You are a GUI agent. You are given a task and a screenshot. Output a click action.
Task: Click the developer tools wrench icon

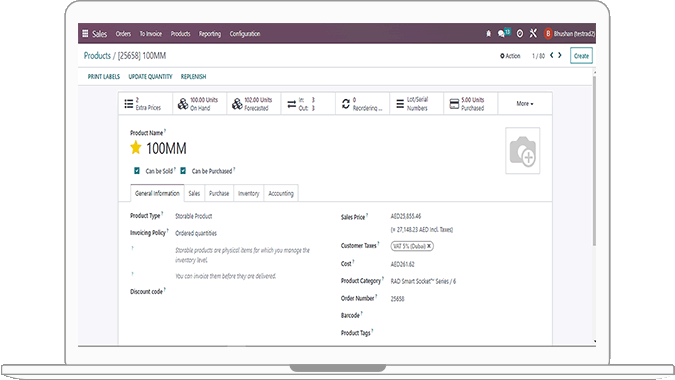coord(533,34)
